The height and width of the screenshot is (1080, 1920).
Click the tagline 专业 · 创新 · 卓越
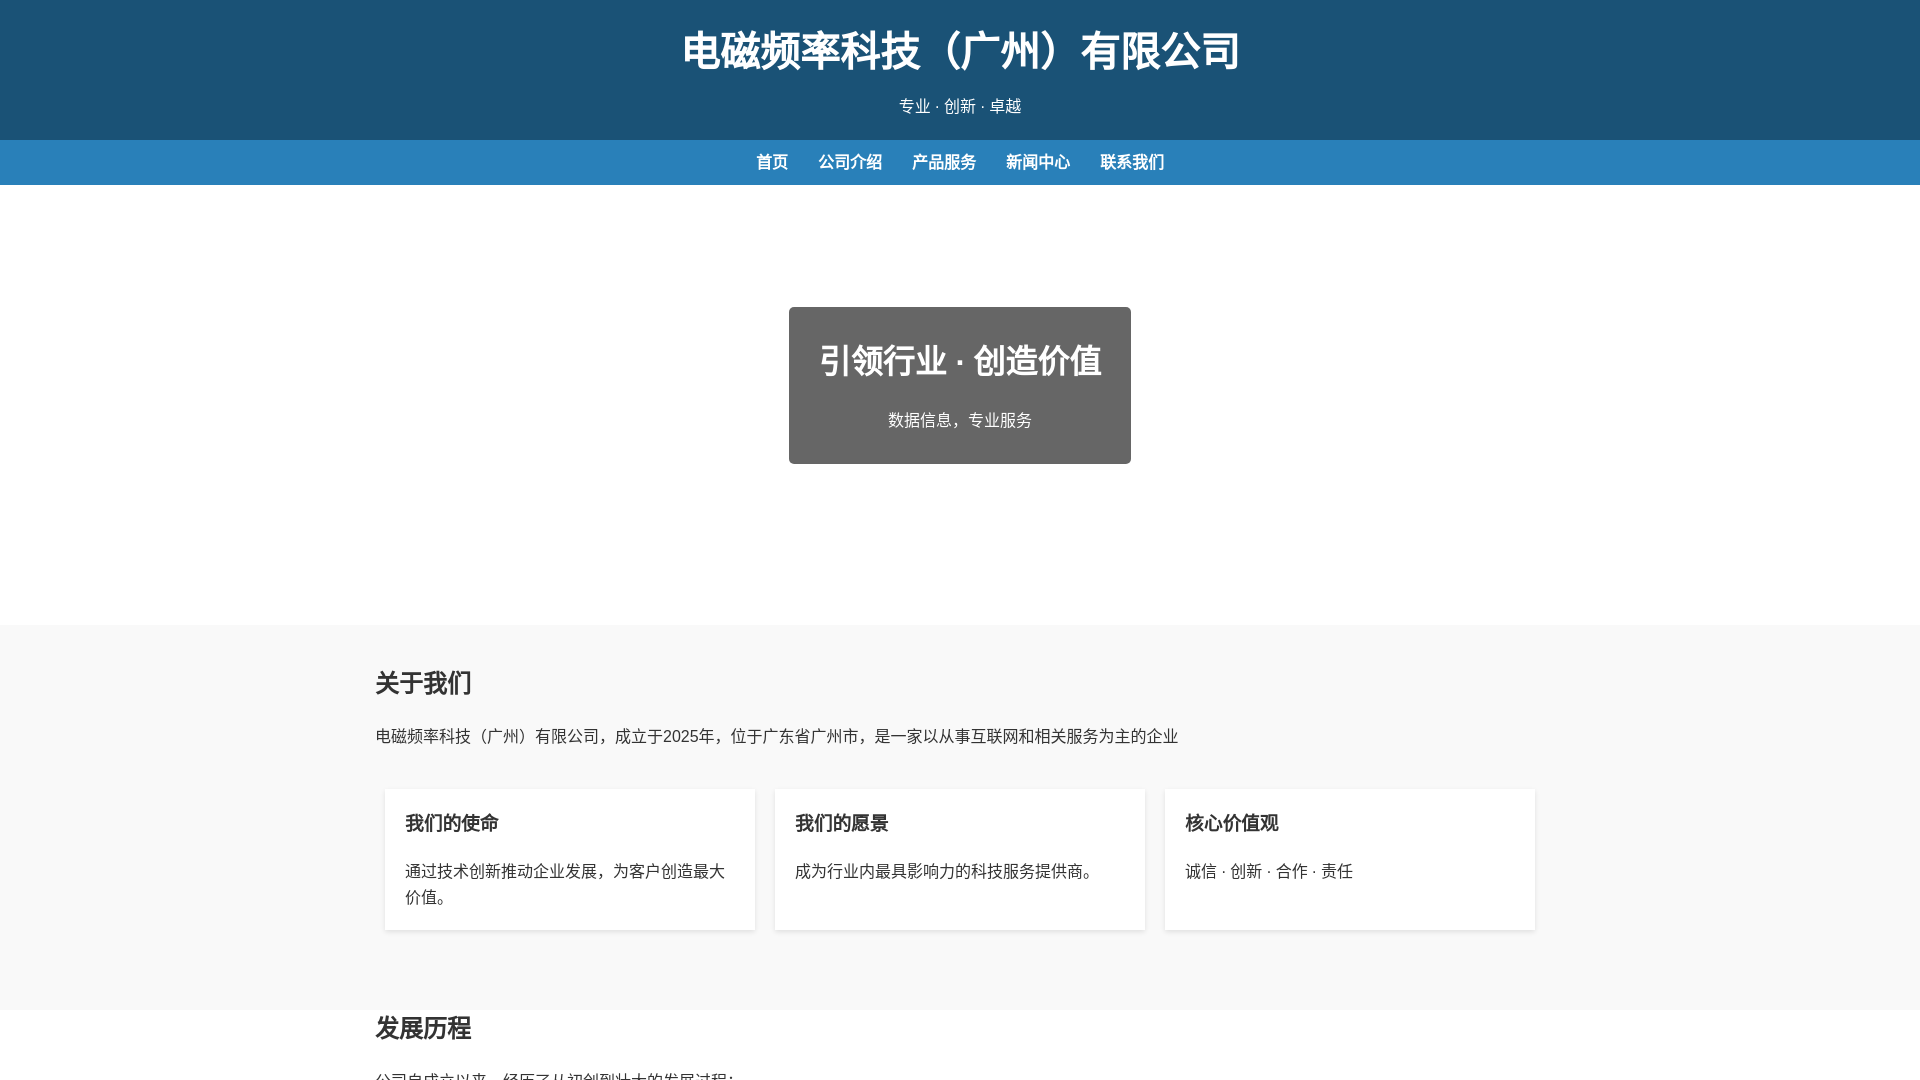[960, 106]
